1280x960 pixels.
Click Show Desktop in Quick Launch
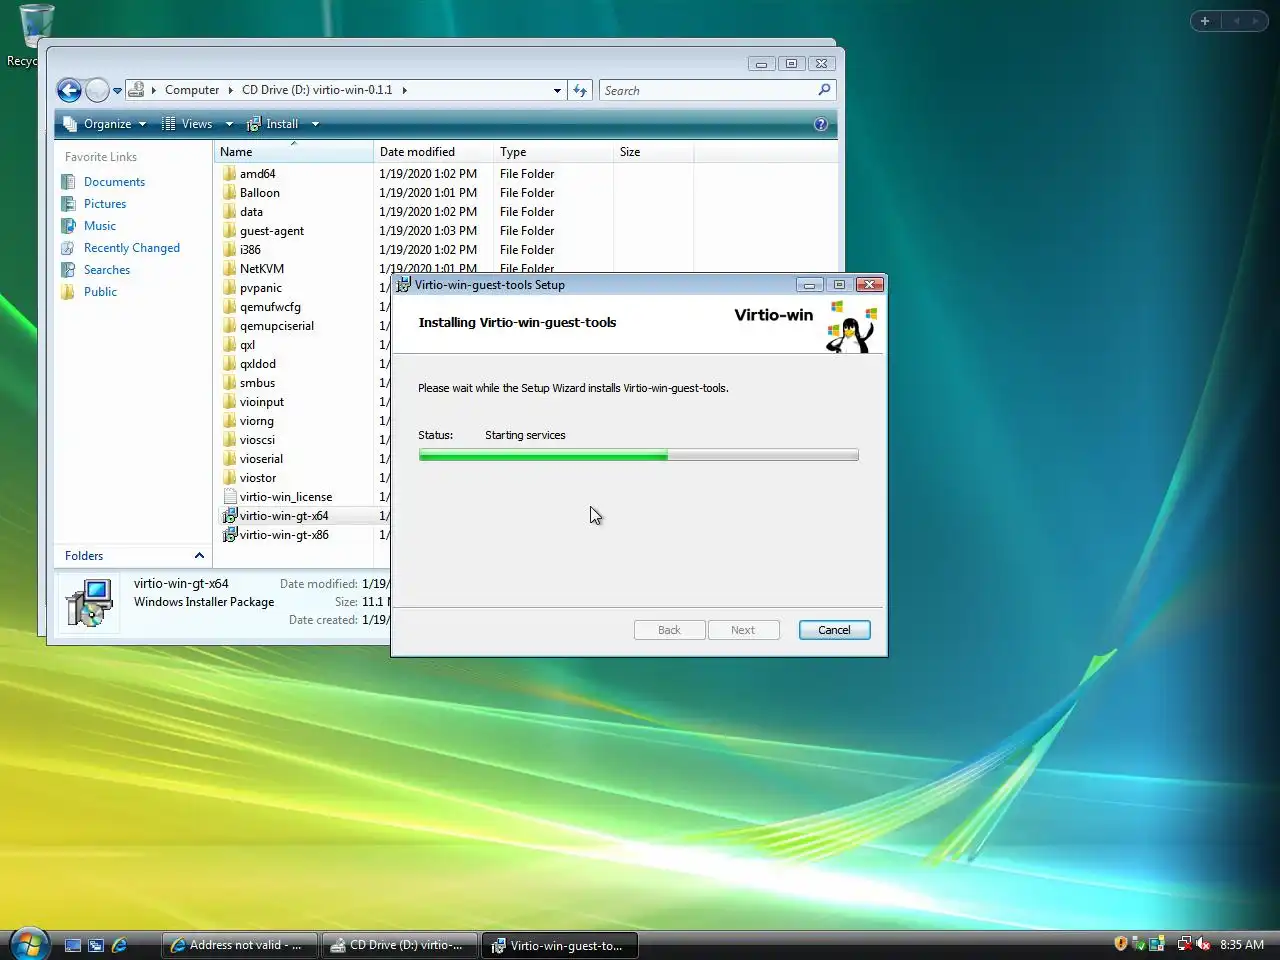[73, 945]
